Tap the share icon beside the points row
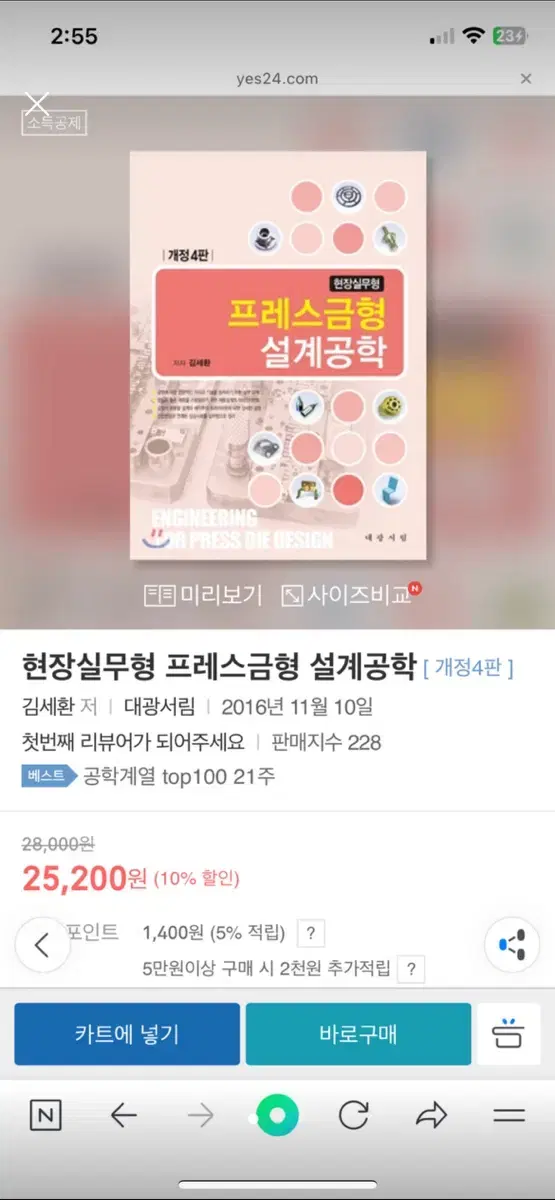The width and height of the screenshot is (555, 1200). click(512, 944)
